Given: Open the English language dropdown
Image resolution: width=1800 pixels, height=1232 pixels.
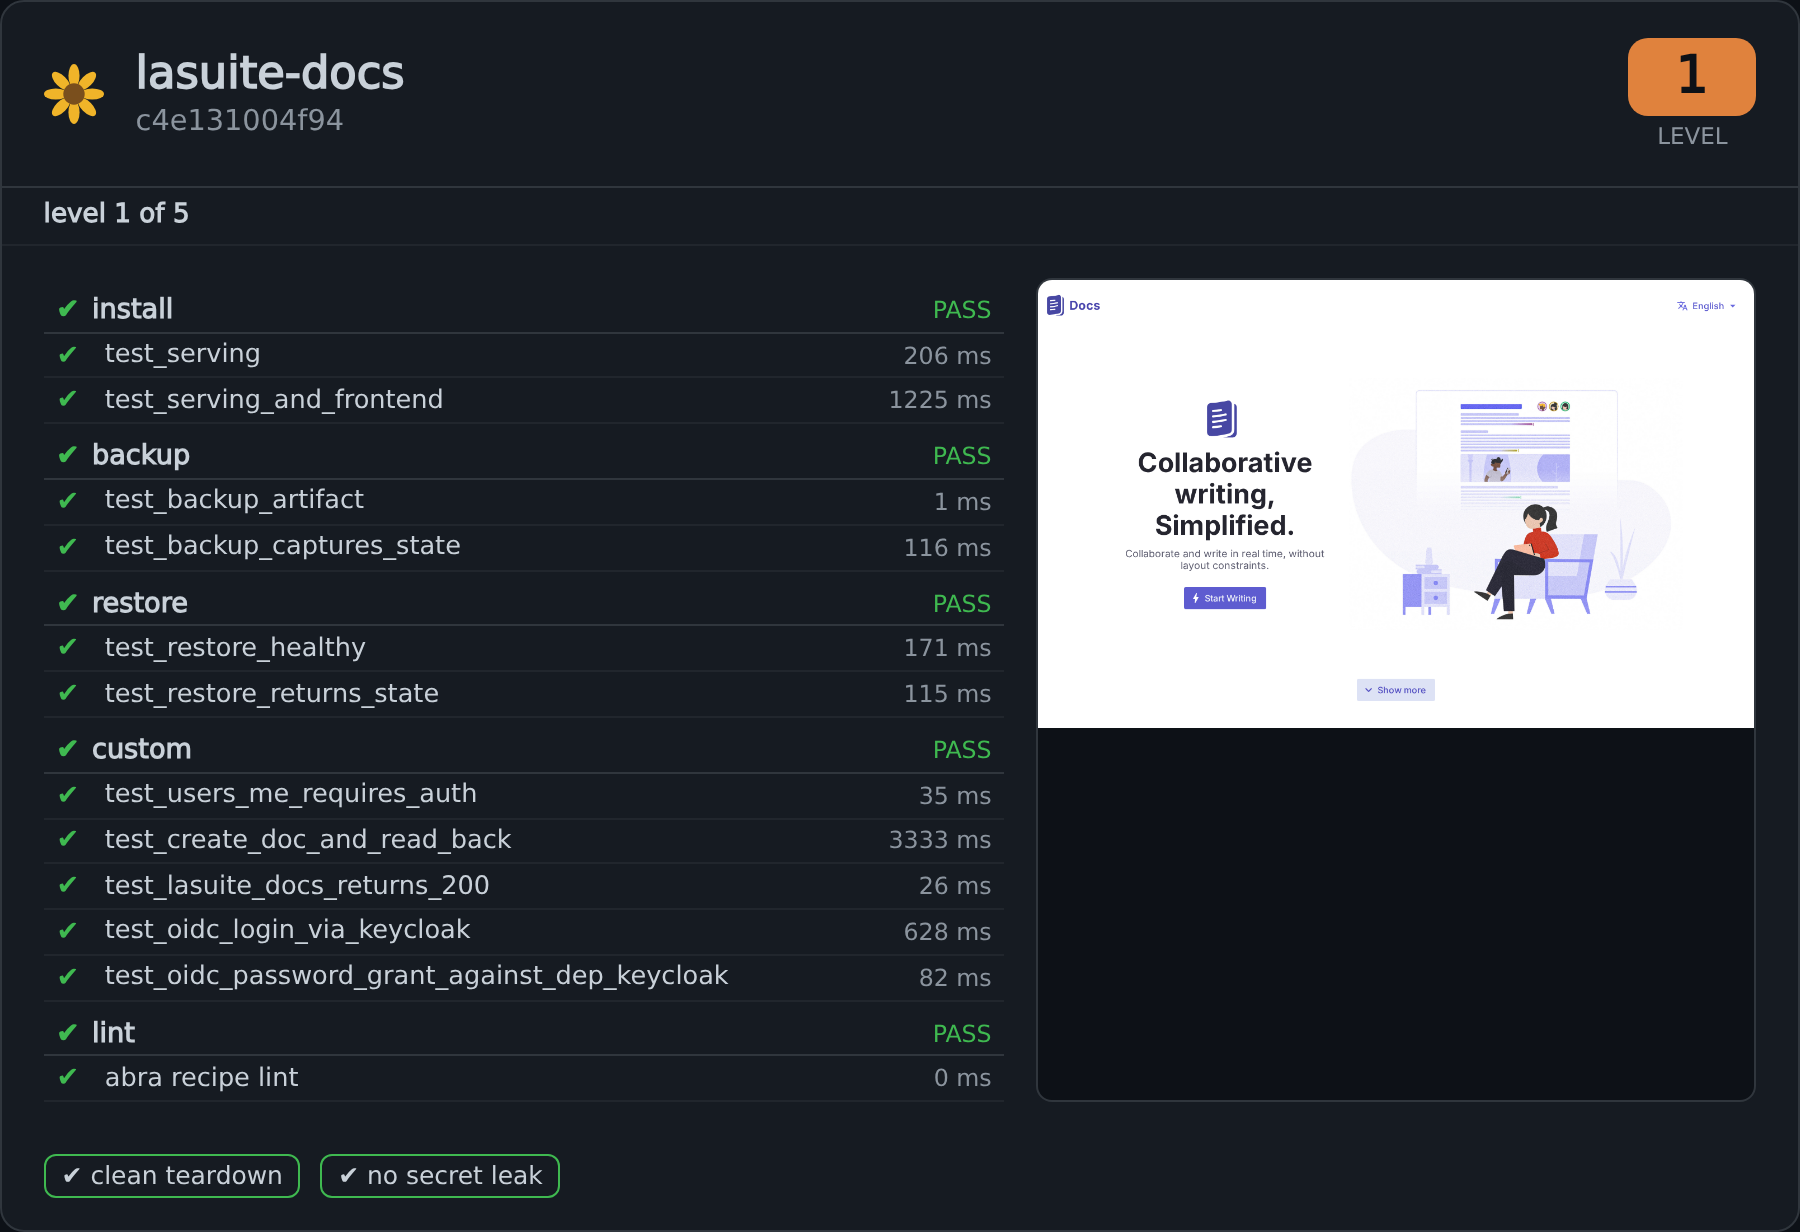Looking at the screenshot, I should coord(1707,306).
